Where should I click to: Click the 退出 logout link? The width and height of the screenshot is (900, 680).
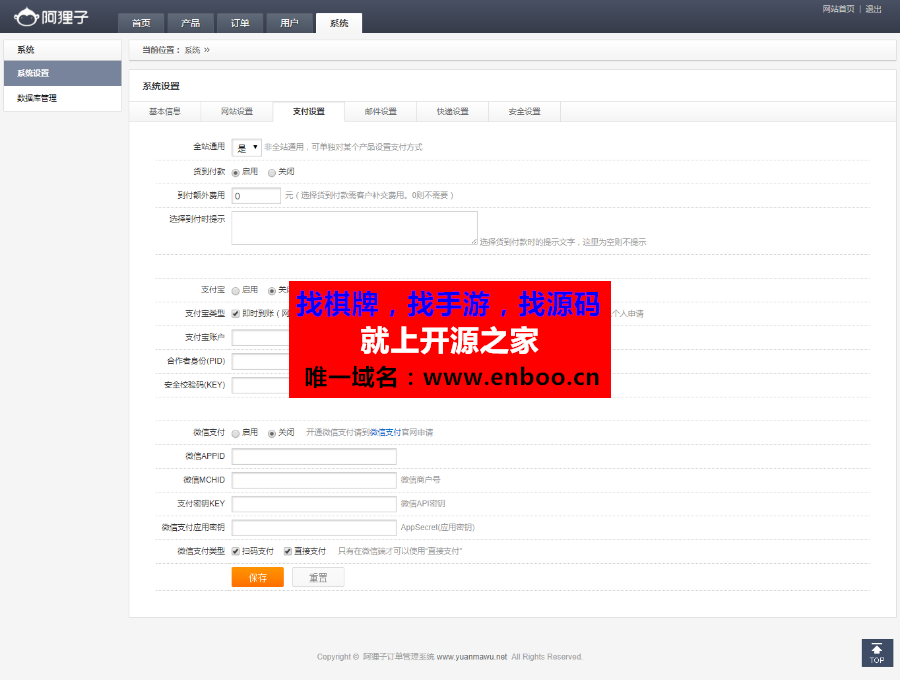[x=873, y=9]
